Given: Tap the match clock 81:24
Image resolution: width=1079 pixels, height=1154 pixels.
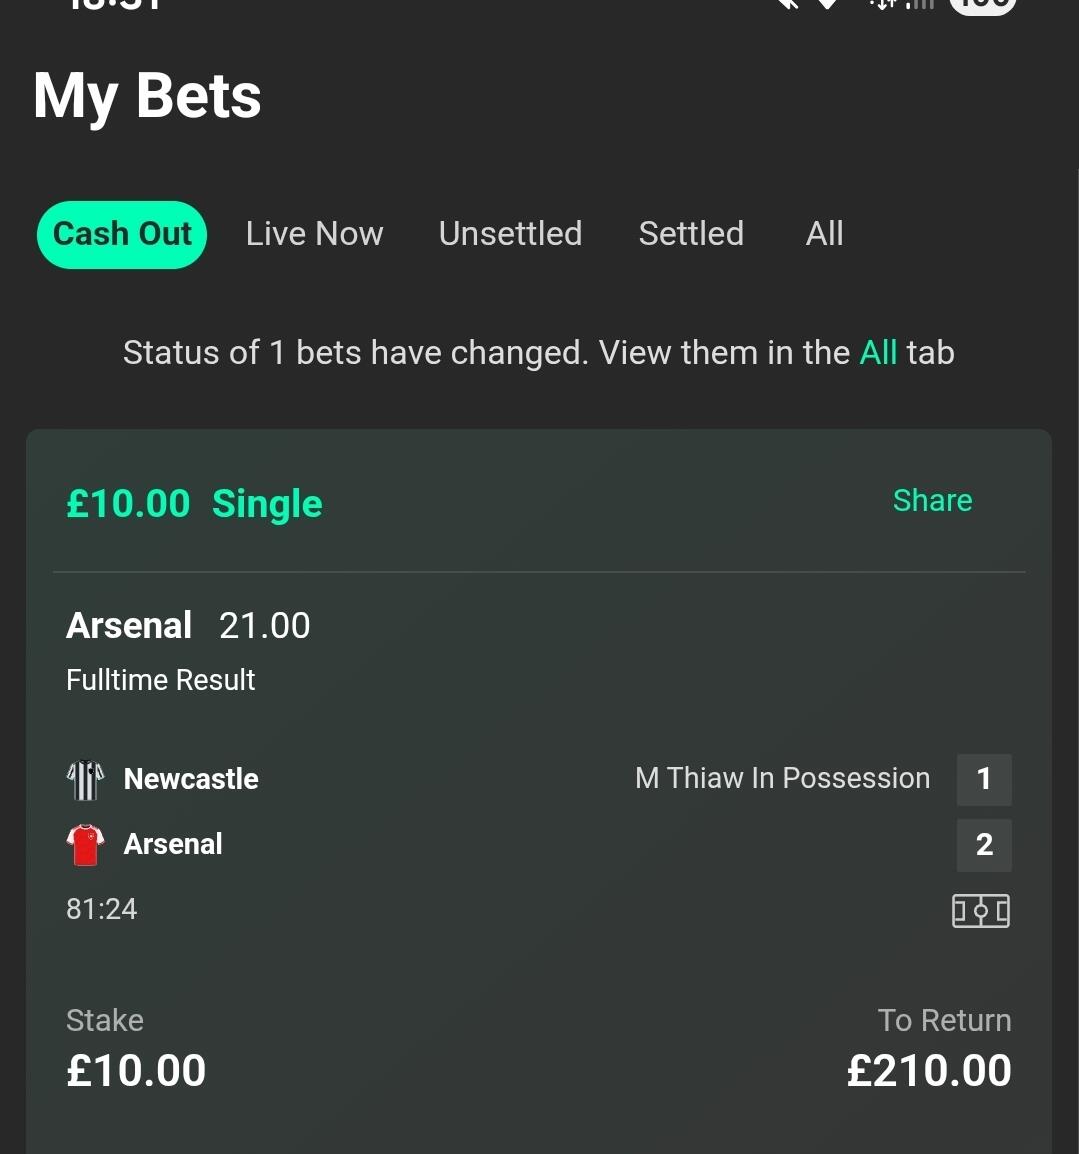Looking at the screenshot, I should [x=101, y=909].
